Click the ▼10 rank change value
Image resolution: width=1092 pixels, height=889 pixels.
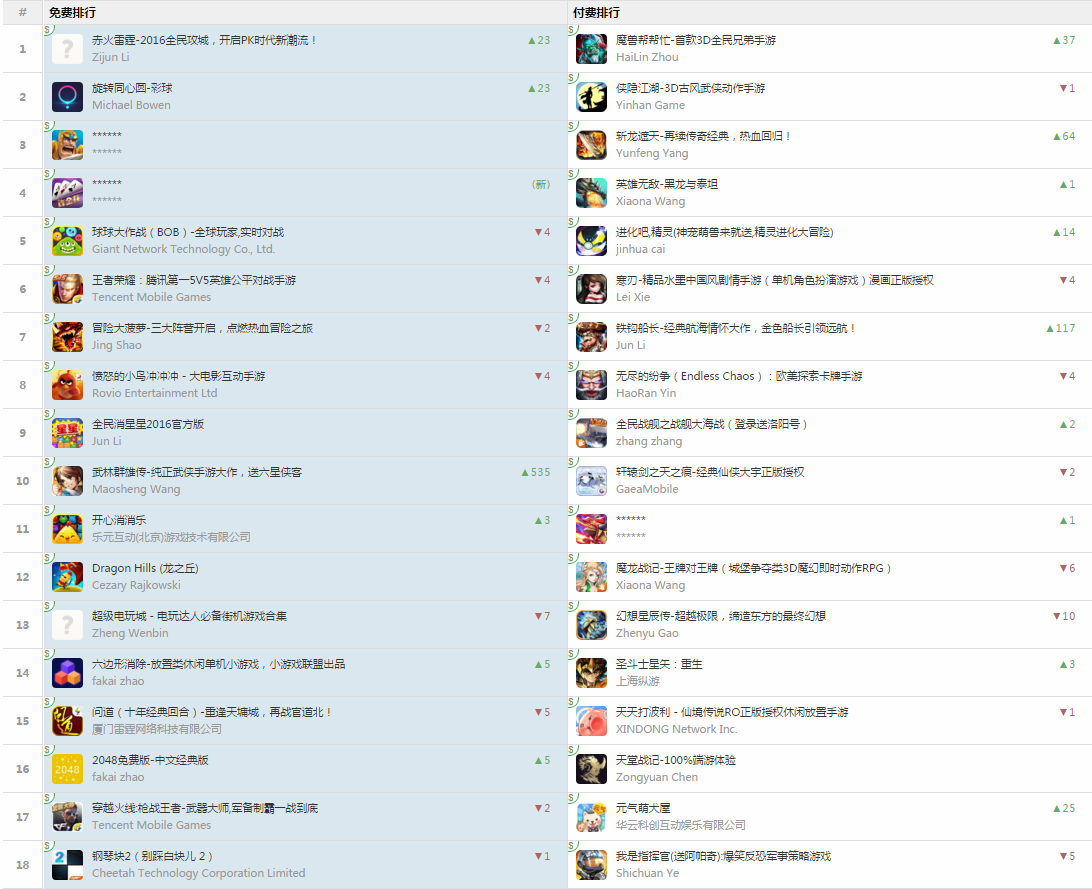pos(1063,617)
